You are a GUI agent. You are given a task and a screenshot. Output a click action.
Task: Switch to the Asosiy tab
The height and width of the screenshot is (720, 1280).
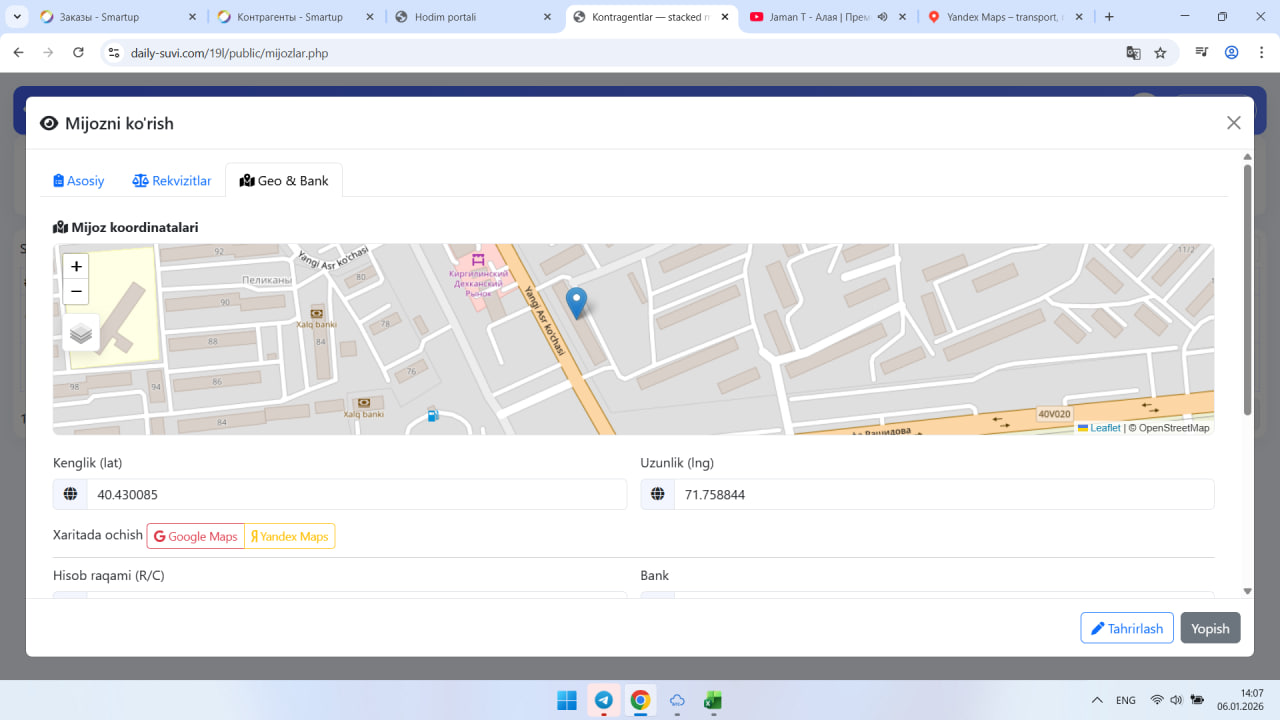79,181
